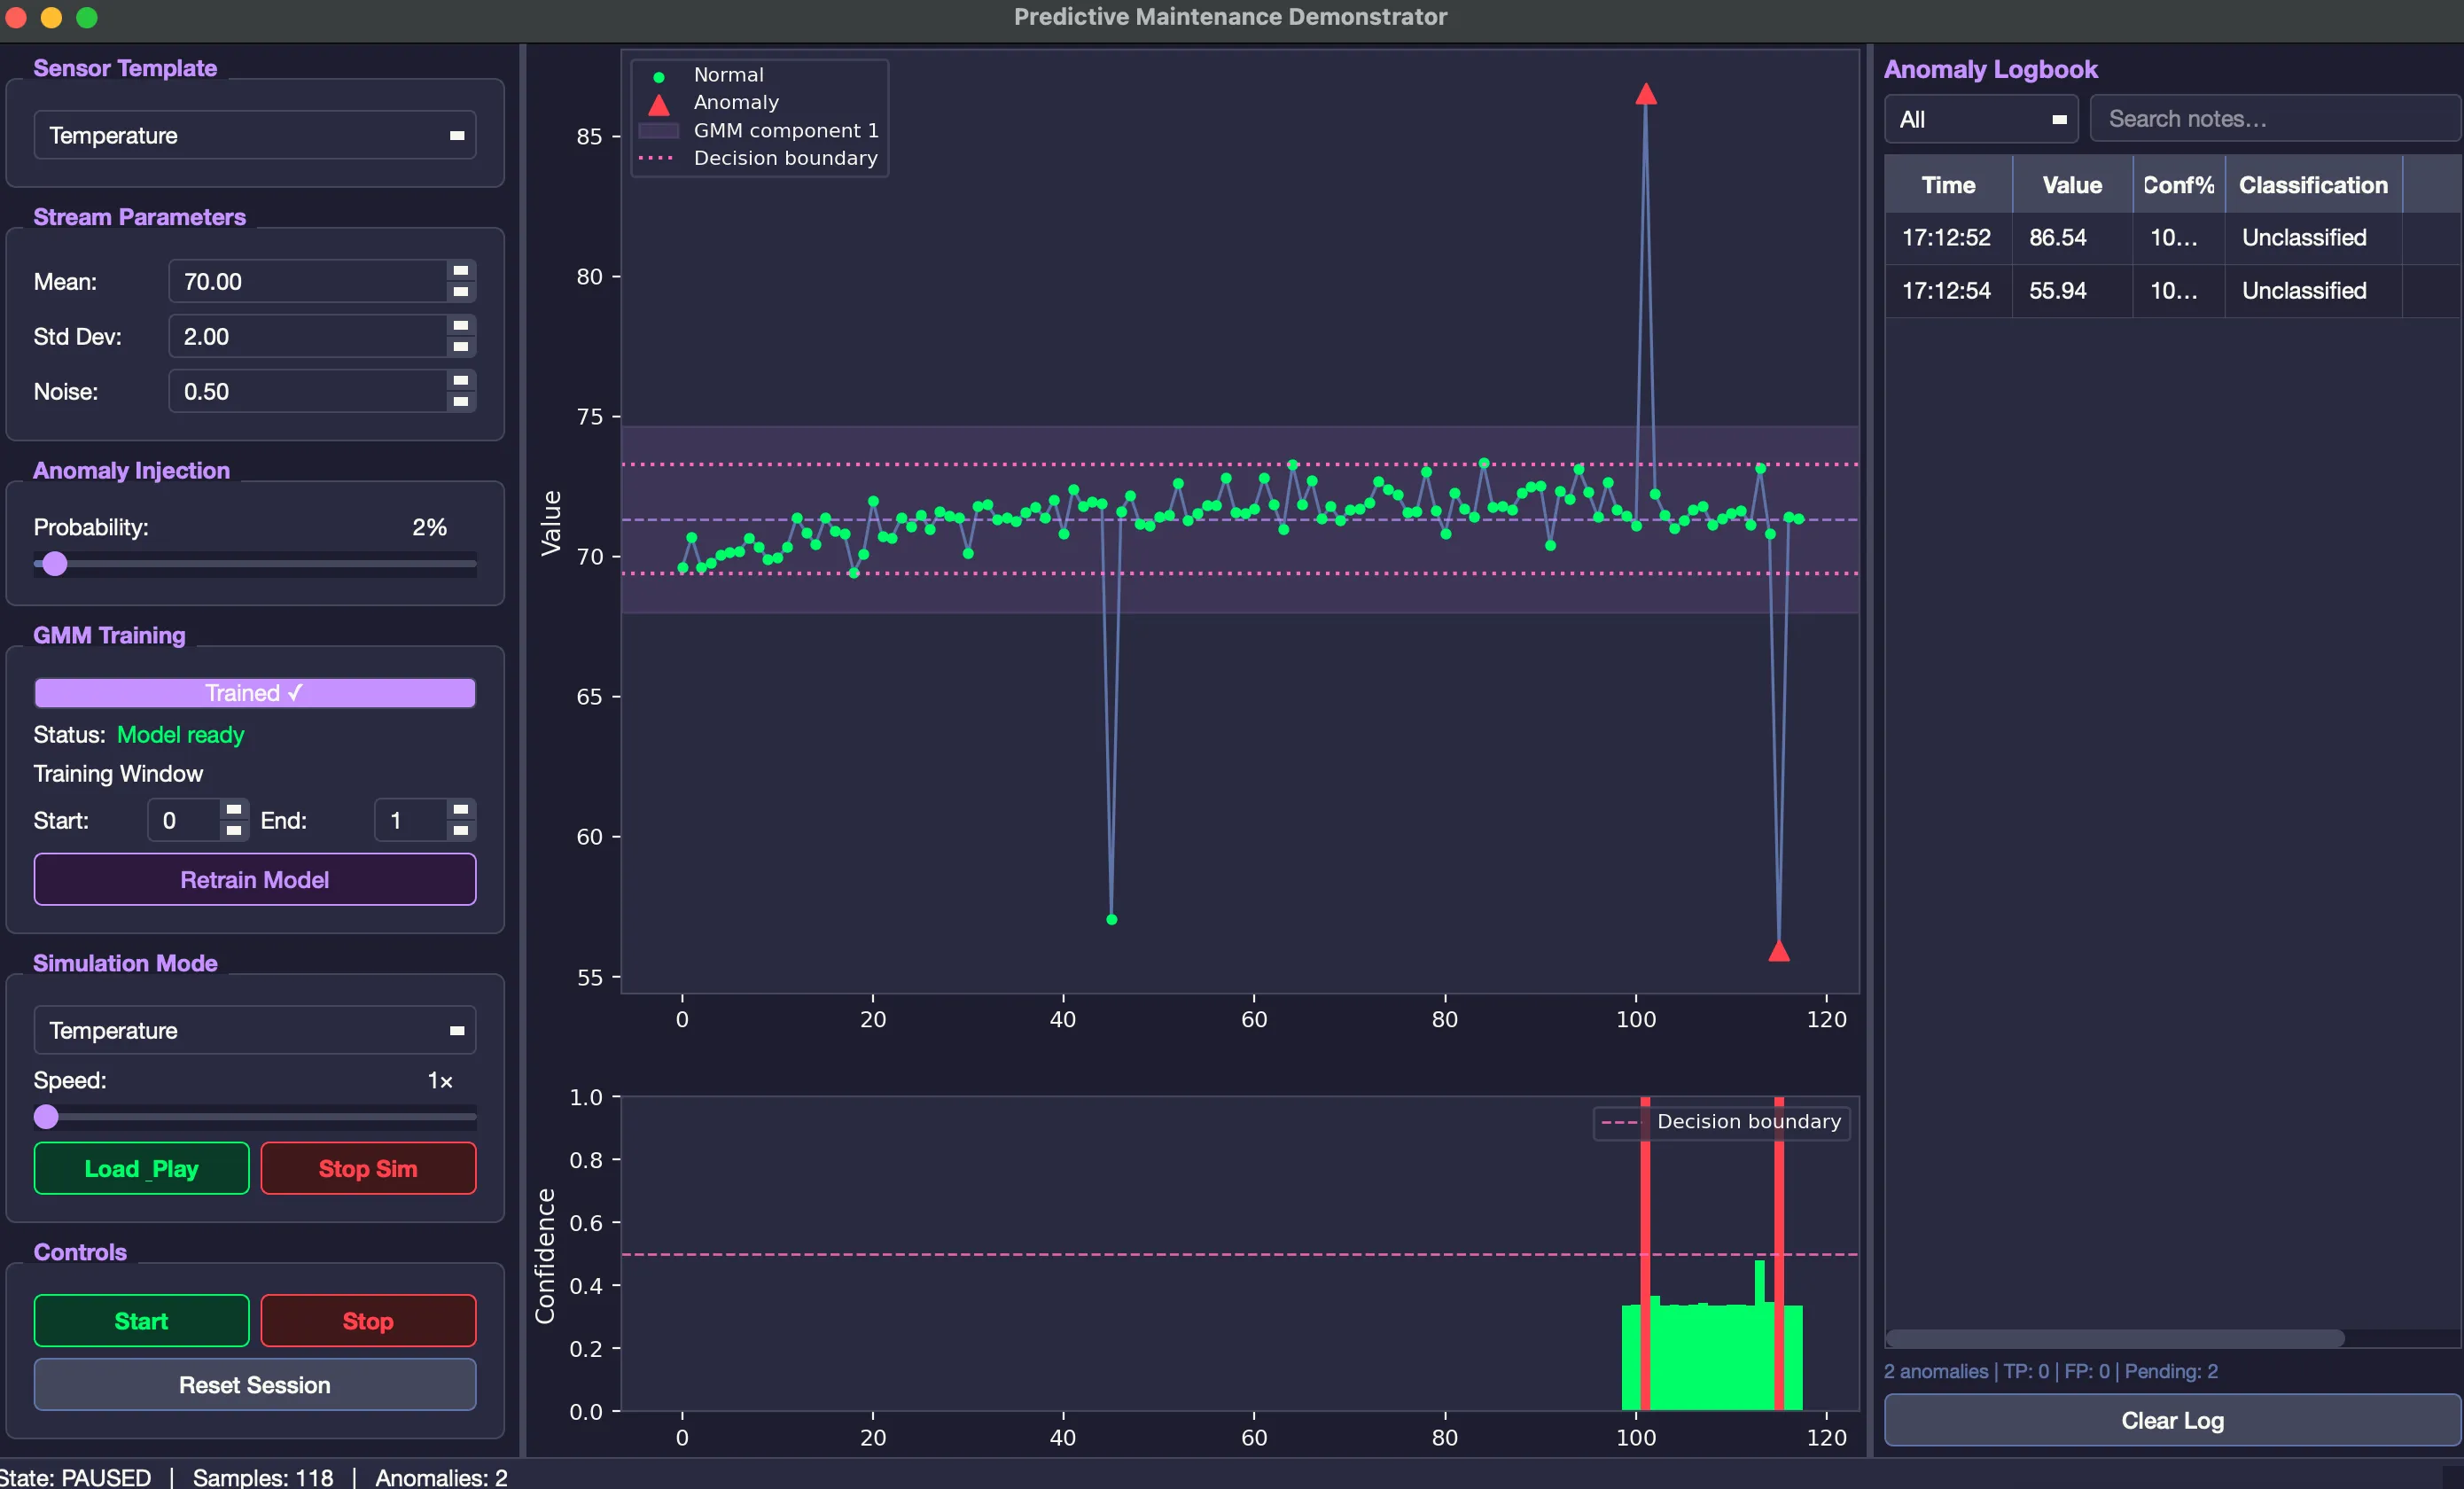Click the Trained progress bar

(254, 693)
